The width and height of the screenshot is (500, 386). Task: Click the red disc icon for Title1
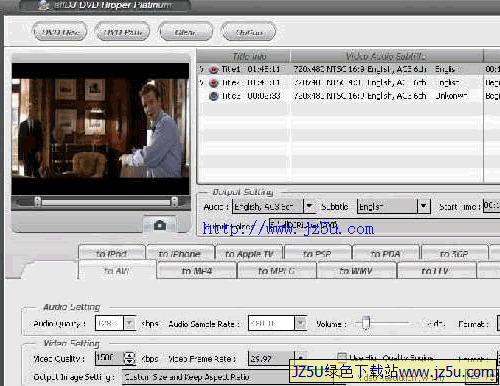click(213, 69)
